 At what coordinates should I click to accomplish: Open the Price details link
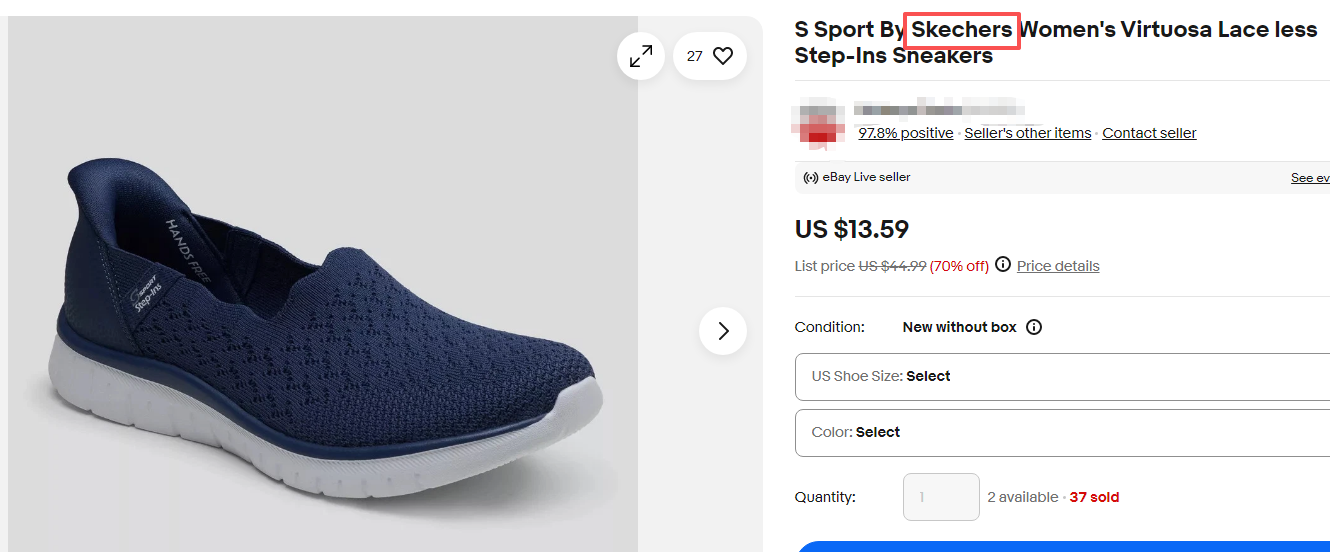tap(1058, 266)
